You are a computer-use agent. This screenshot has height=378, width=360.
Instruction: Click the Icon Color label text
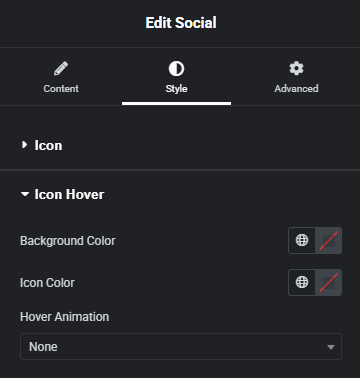tap(47, 283)
